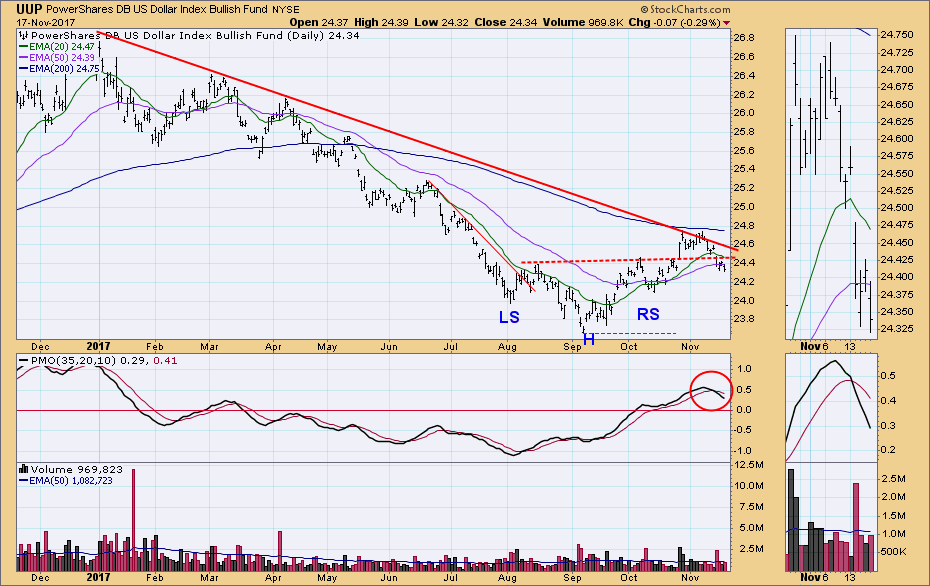Click Apr on the bottom volume date axis
The image size is (930, 586).
click(273, 577)
